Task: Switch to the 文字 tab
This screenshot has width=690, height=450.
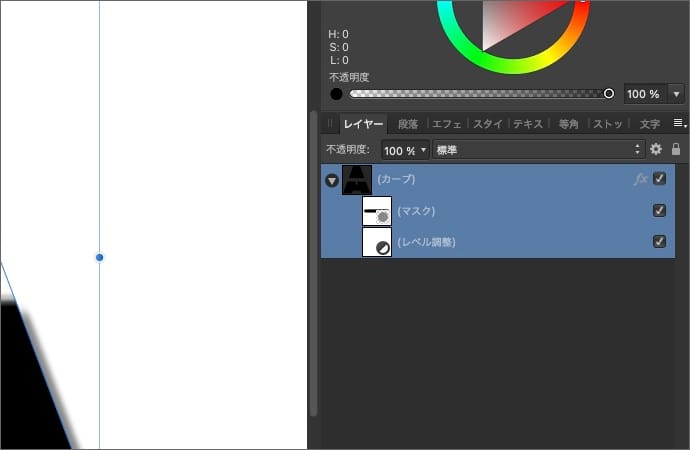Action: tap(649, 124)
